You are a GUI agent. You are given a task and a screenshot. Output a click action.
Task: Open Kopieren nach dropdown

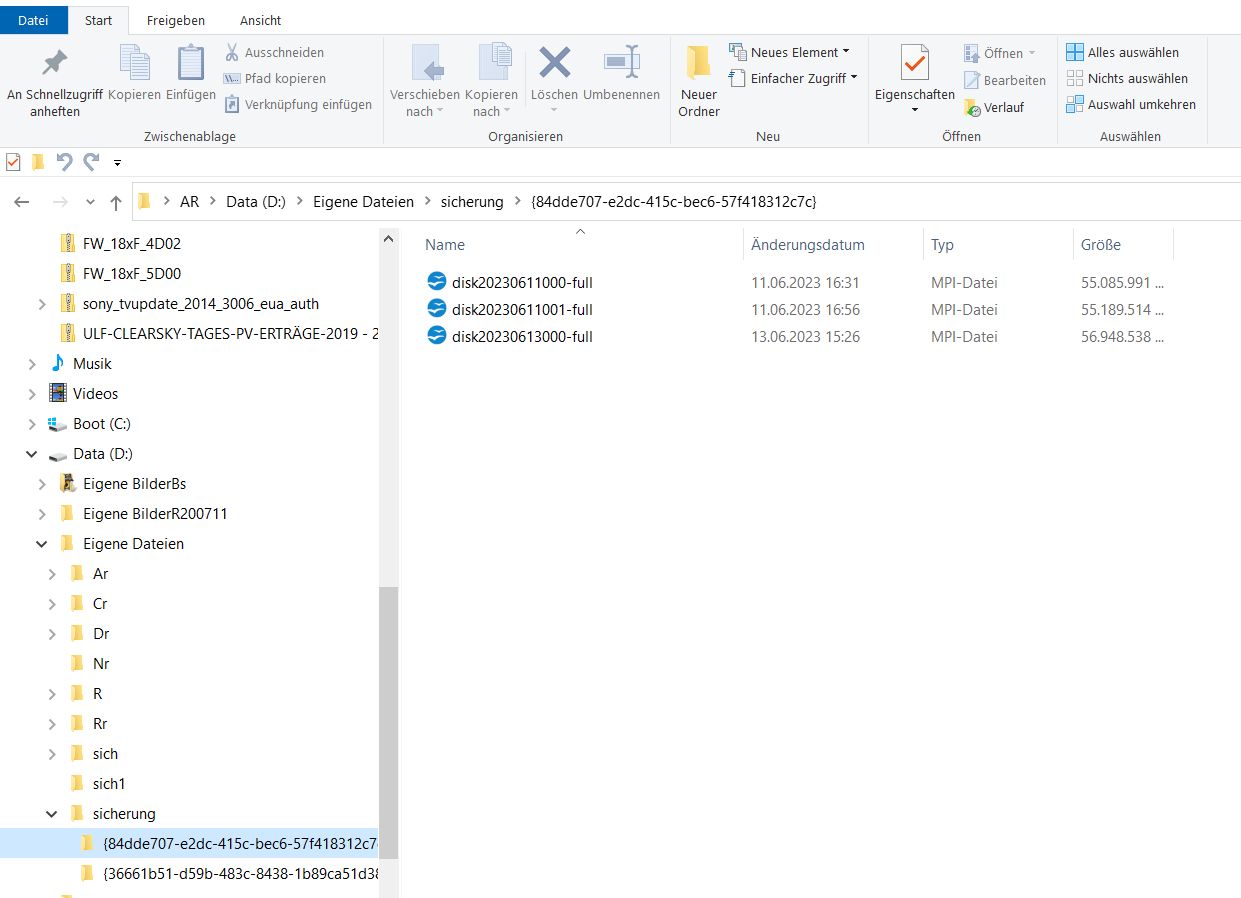tap(492, 82)
